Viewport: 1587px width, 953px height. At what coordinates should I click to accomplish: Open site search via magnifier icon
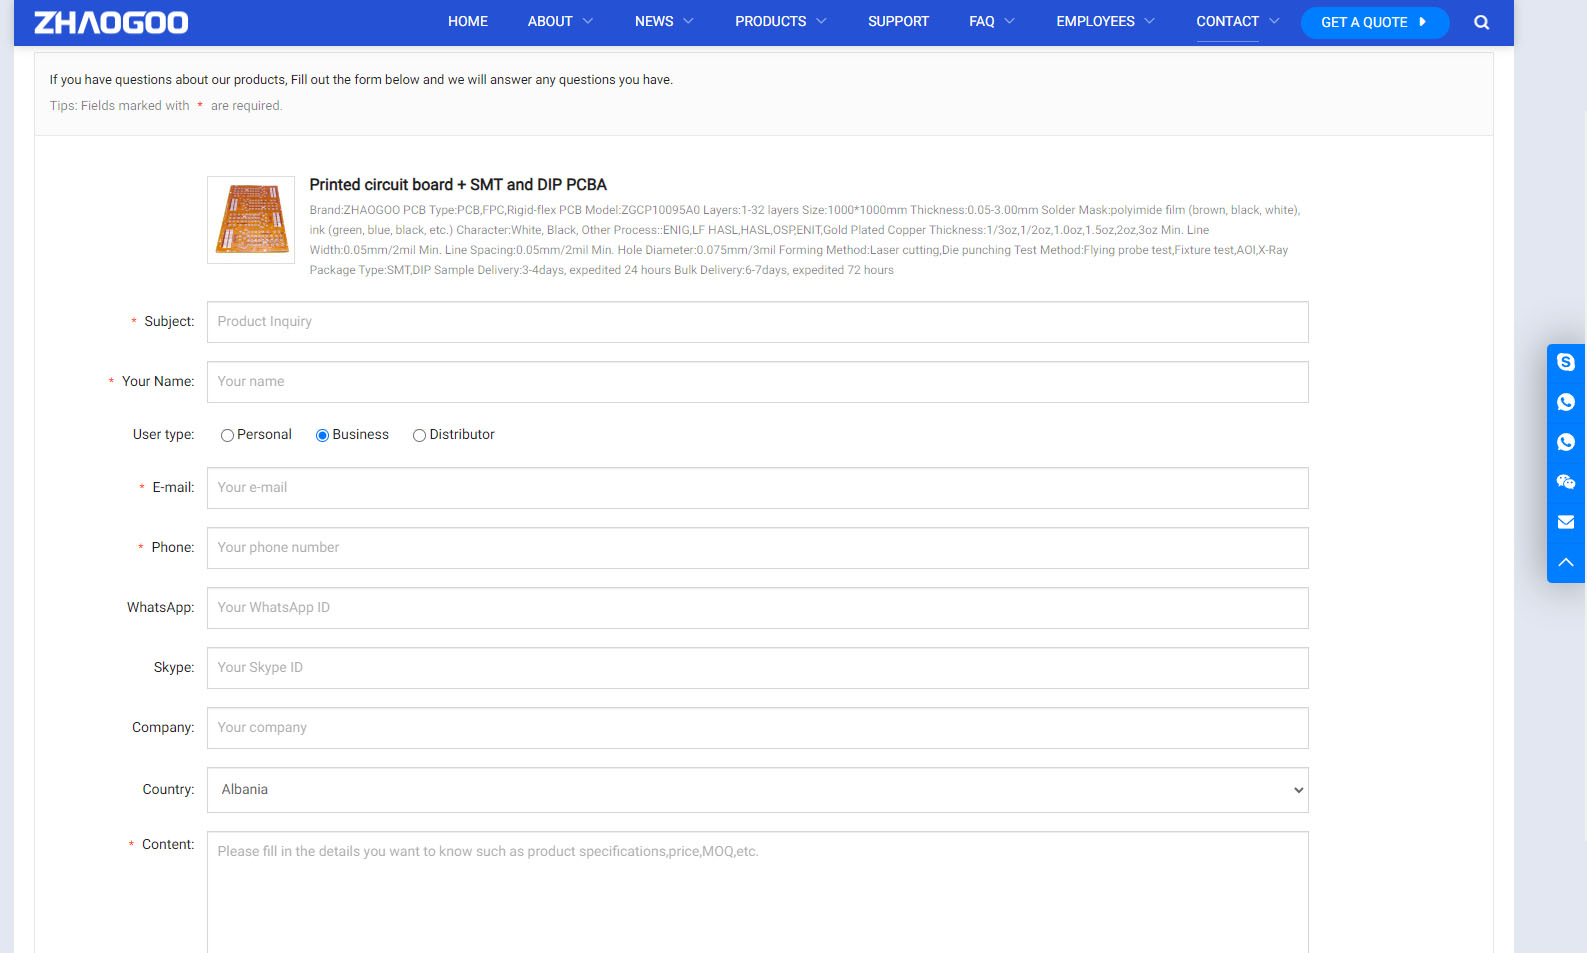(x=1482, y=22)
